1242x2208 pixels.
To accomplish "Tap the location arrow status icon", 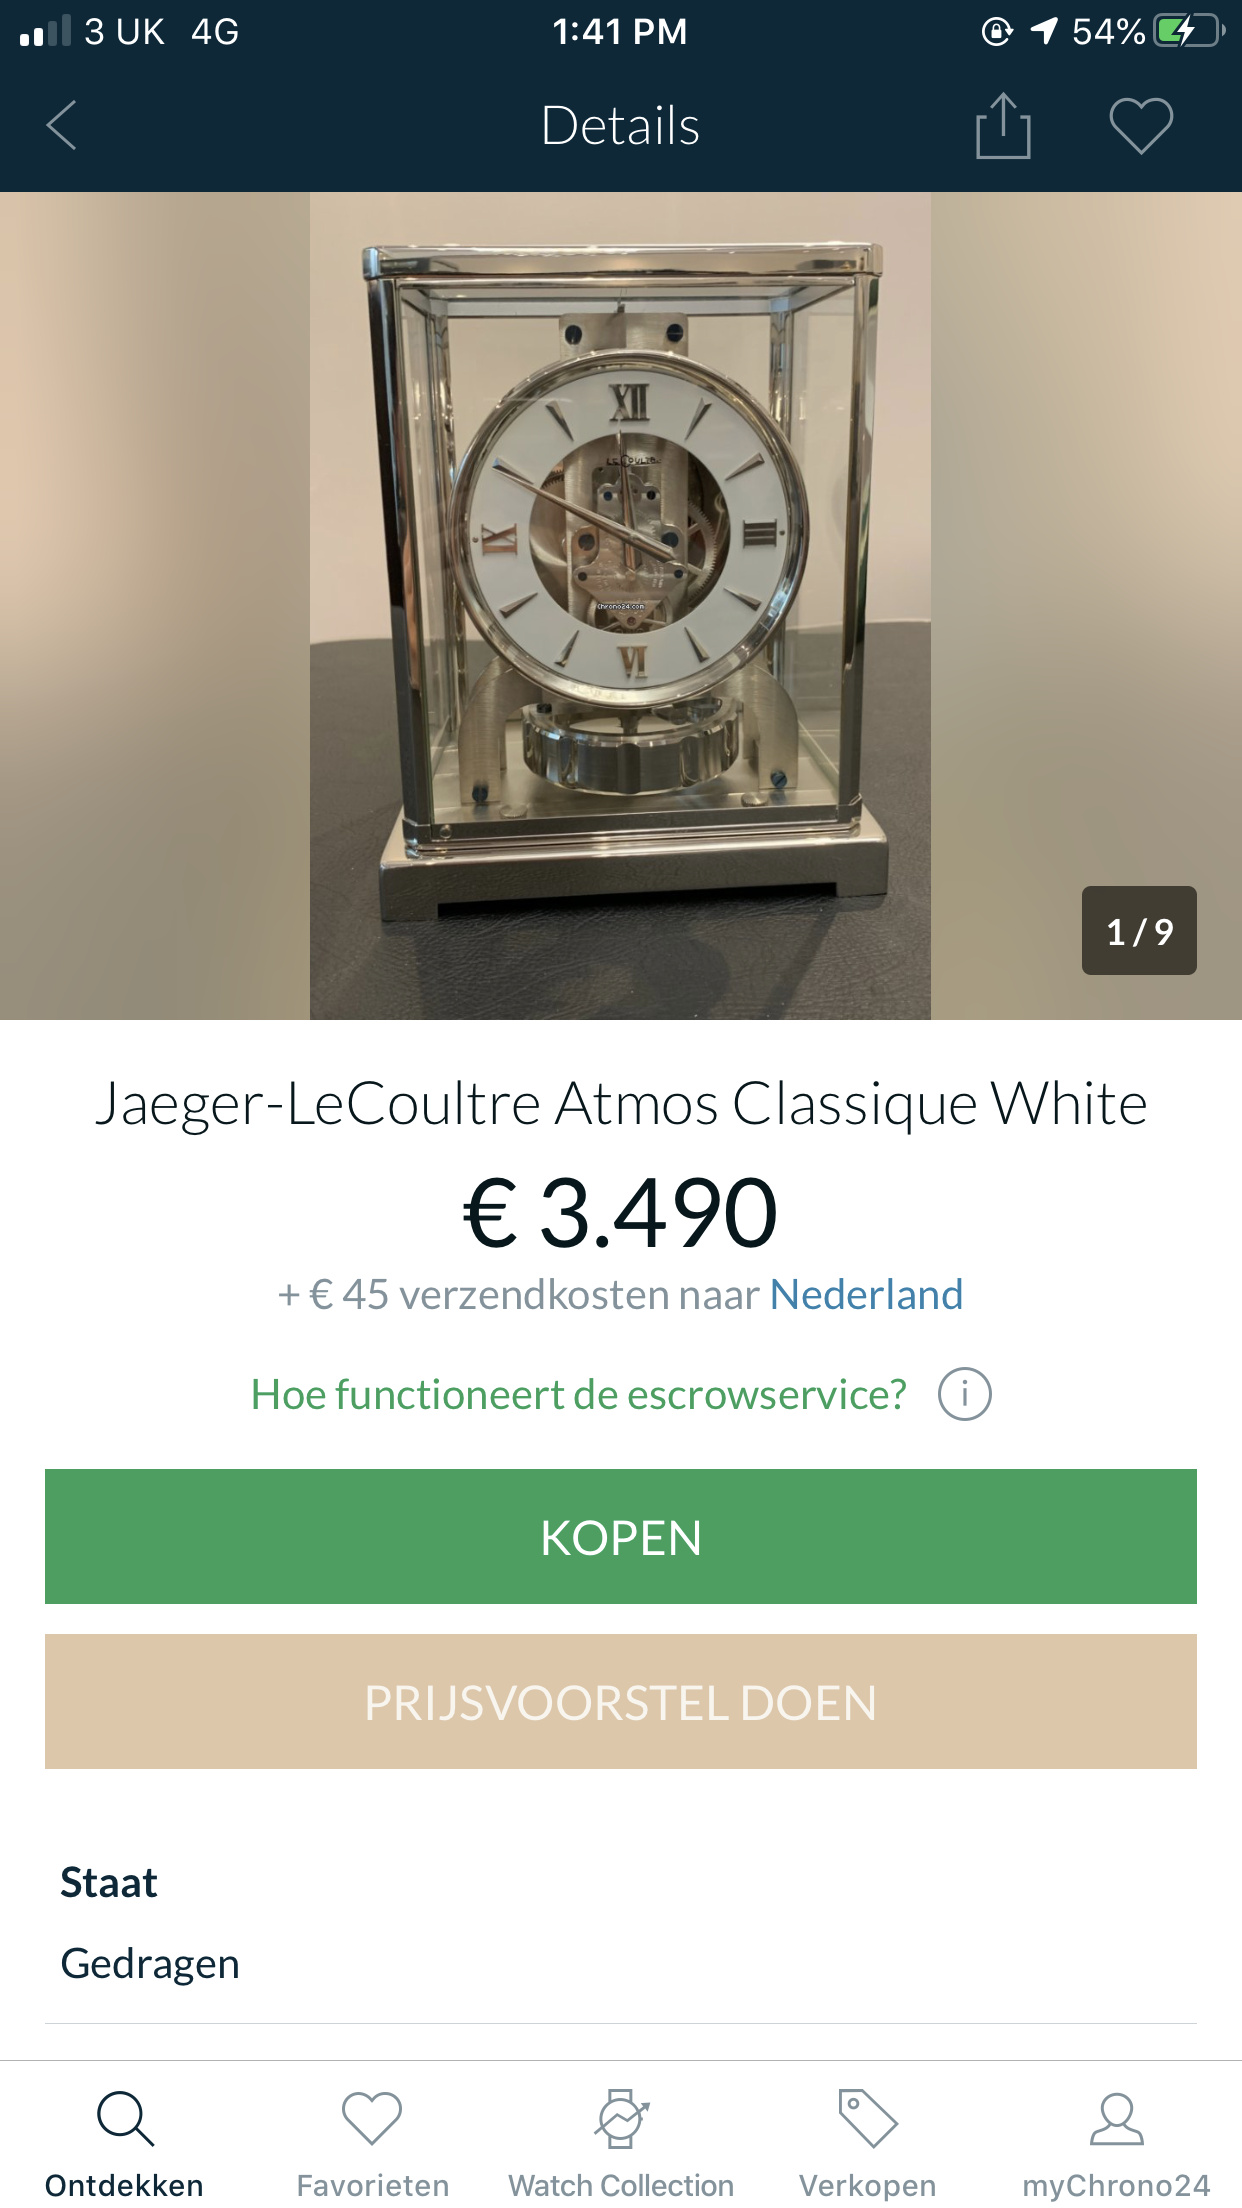I will point(1044,31).
